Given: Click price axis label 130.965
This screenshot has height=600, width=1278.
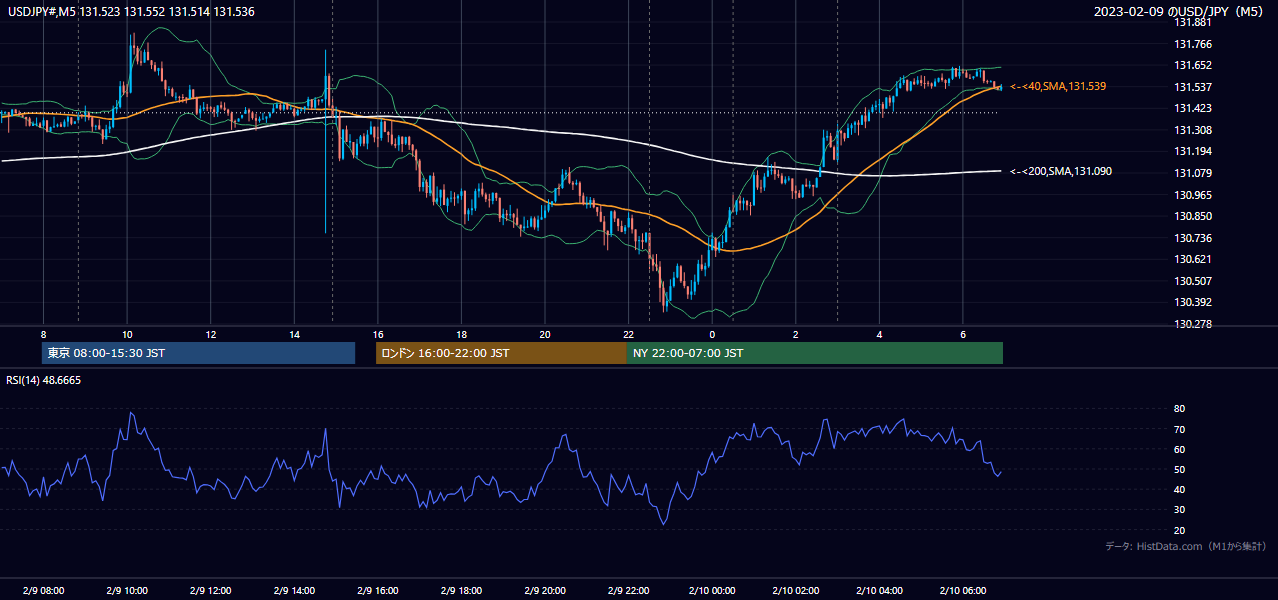Looking at the screenshot, I should click(1193, 195).
